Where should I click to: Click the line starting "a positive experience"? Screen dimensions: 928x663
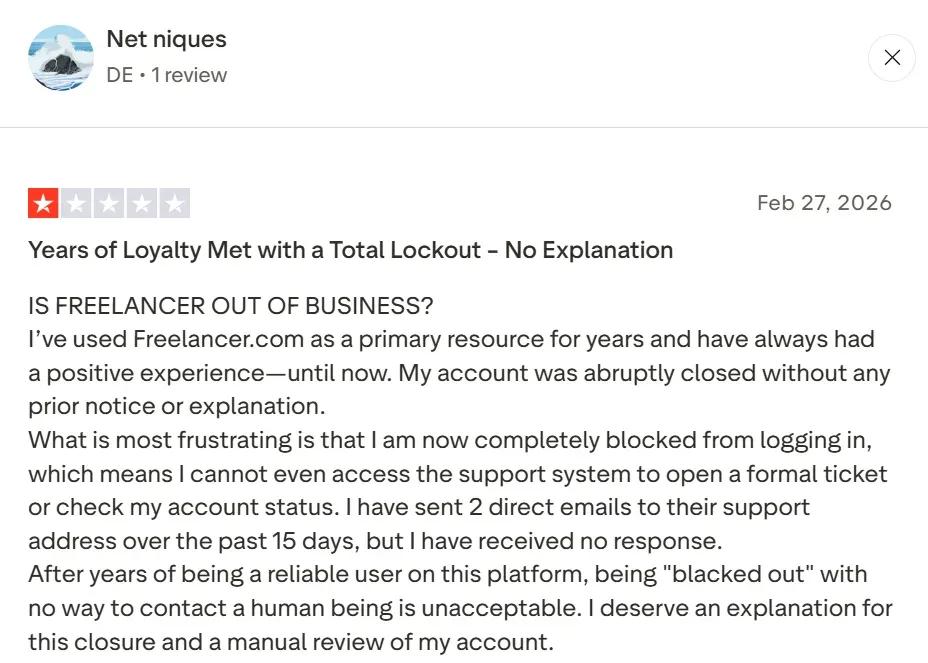click(x=458, y=373)
